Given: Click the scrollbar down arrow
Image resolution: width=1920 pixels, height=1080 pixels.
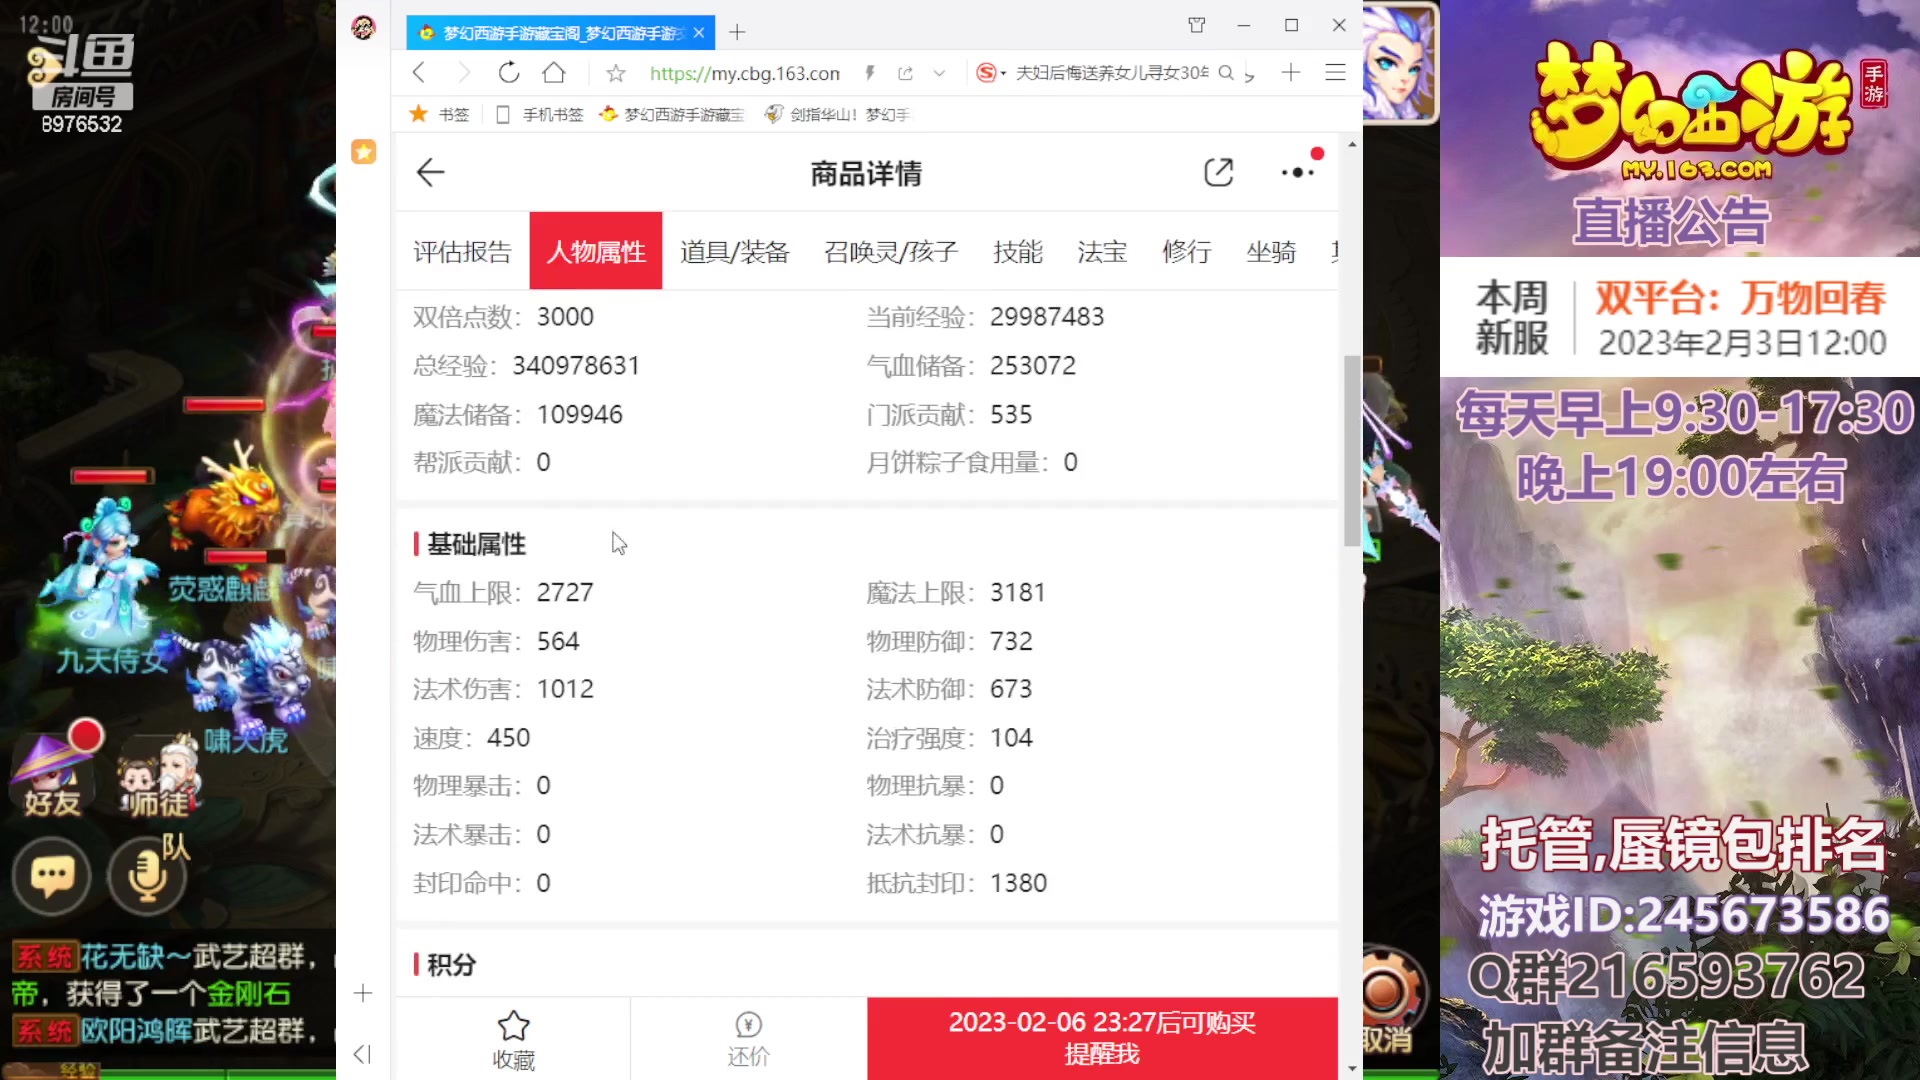Looking at the screenshot, I should click(1352, 1068).
